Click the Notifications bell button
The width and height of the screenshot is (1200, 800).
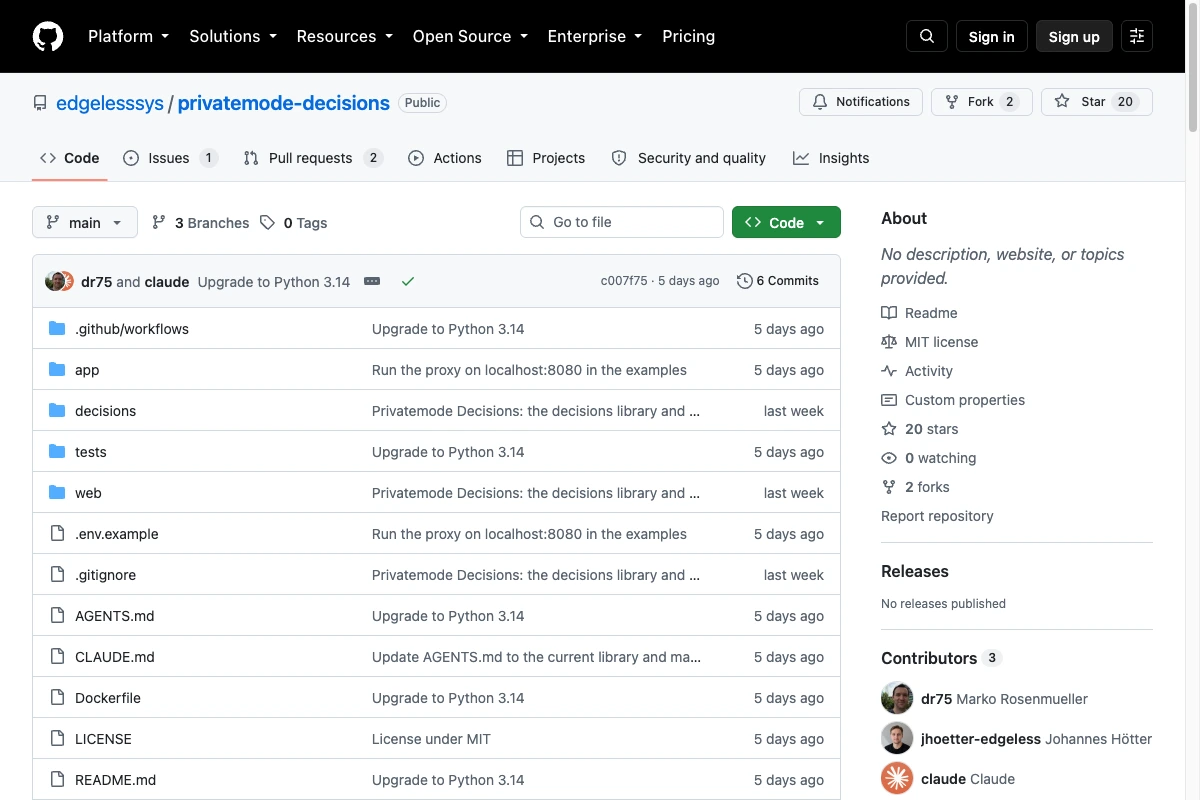pyautogui.click(x=861, y=102)
